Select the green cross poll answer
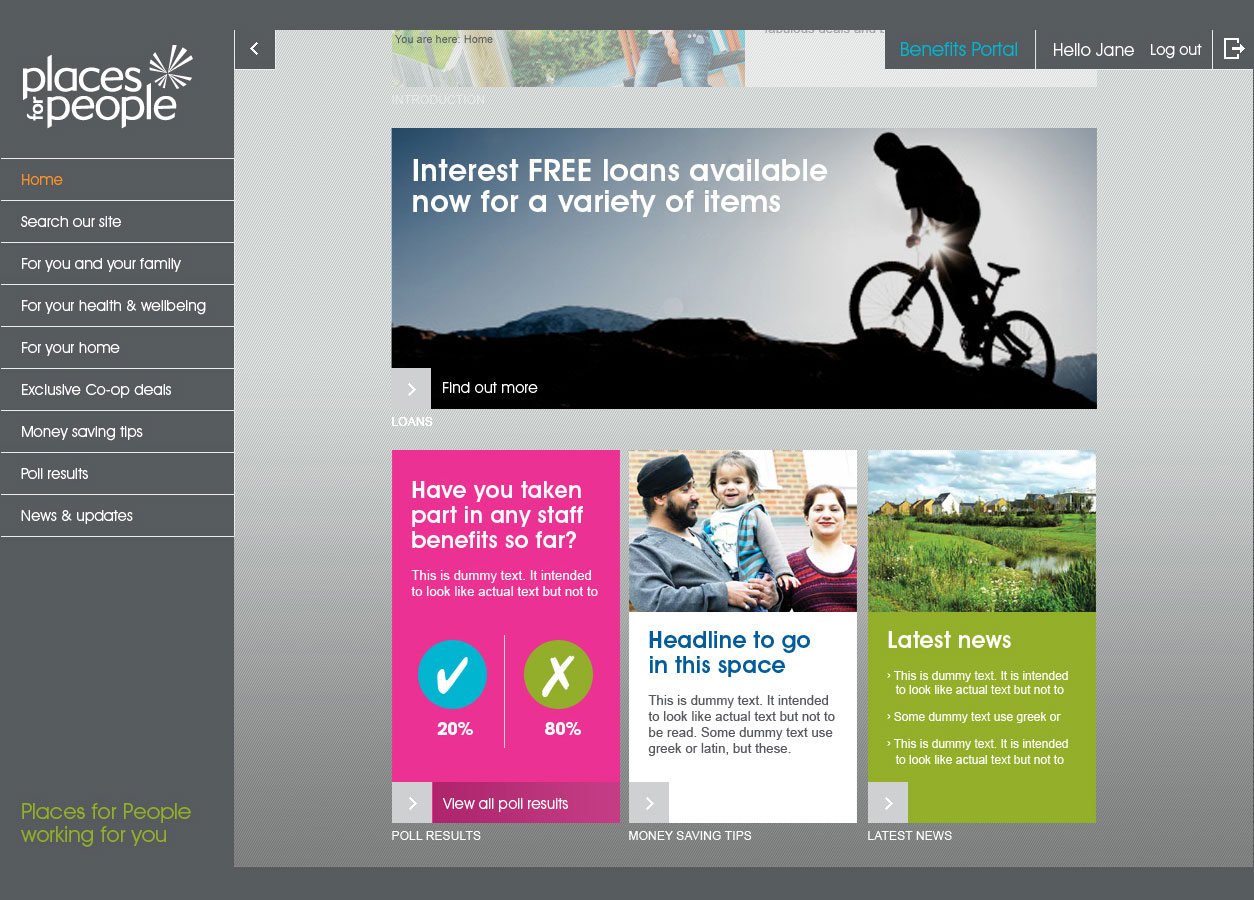The width and height of the screenshot is (1254, 900). pyautogui.click(x=558, y=675)
